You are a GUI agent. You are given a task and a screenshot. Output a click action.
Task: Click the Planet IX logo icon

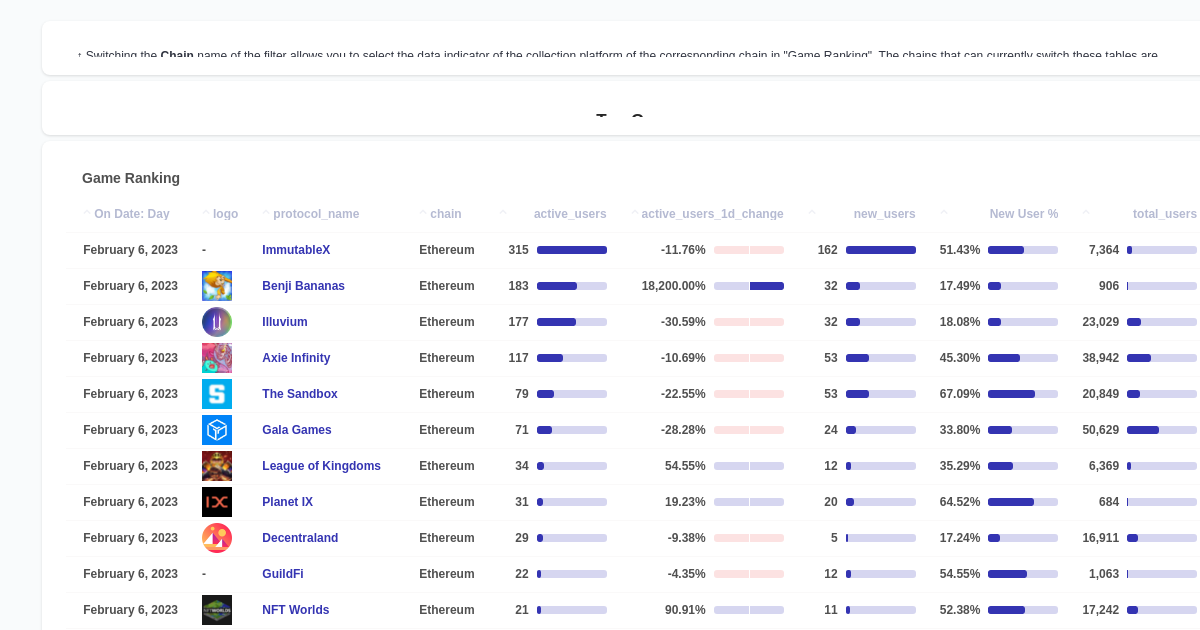click(217, 502)
